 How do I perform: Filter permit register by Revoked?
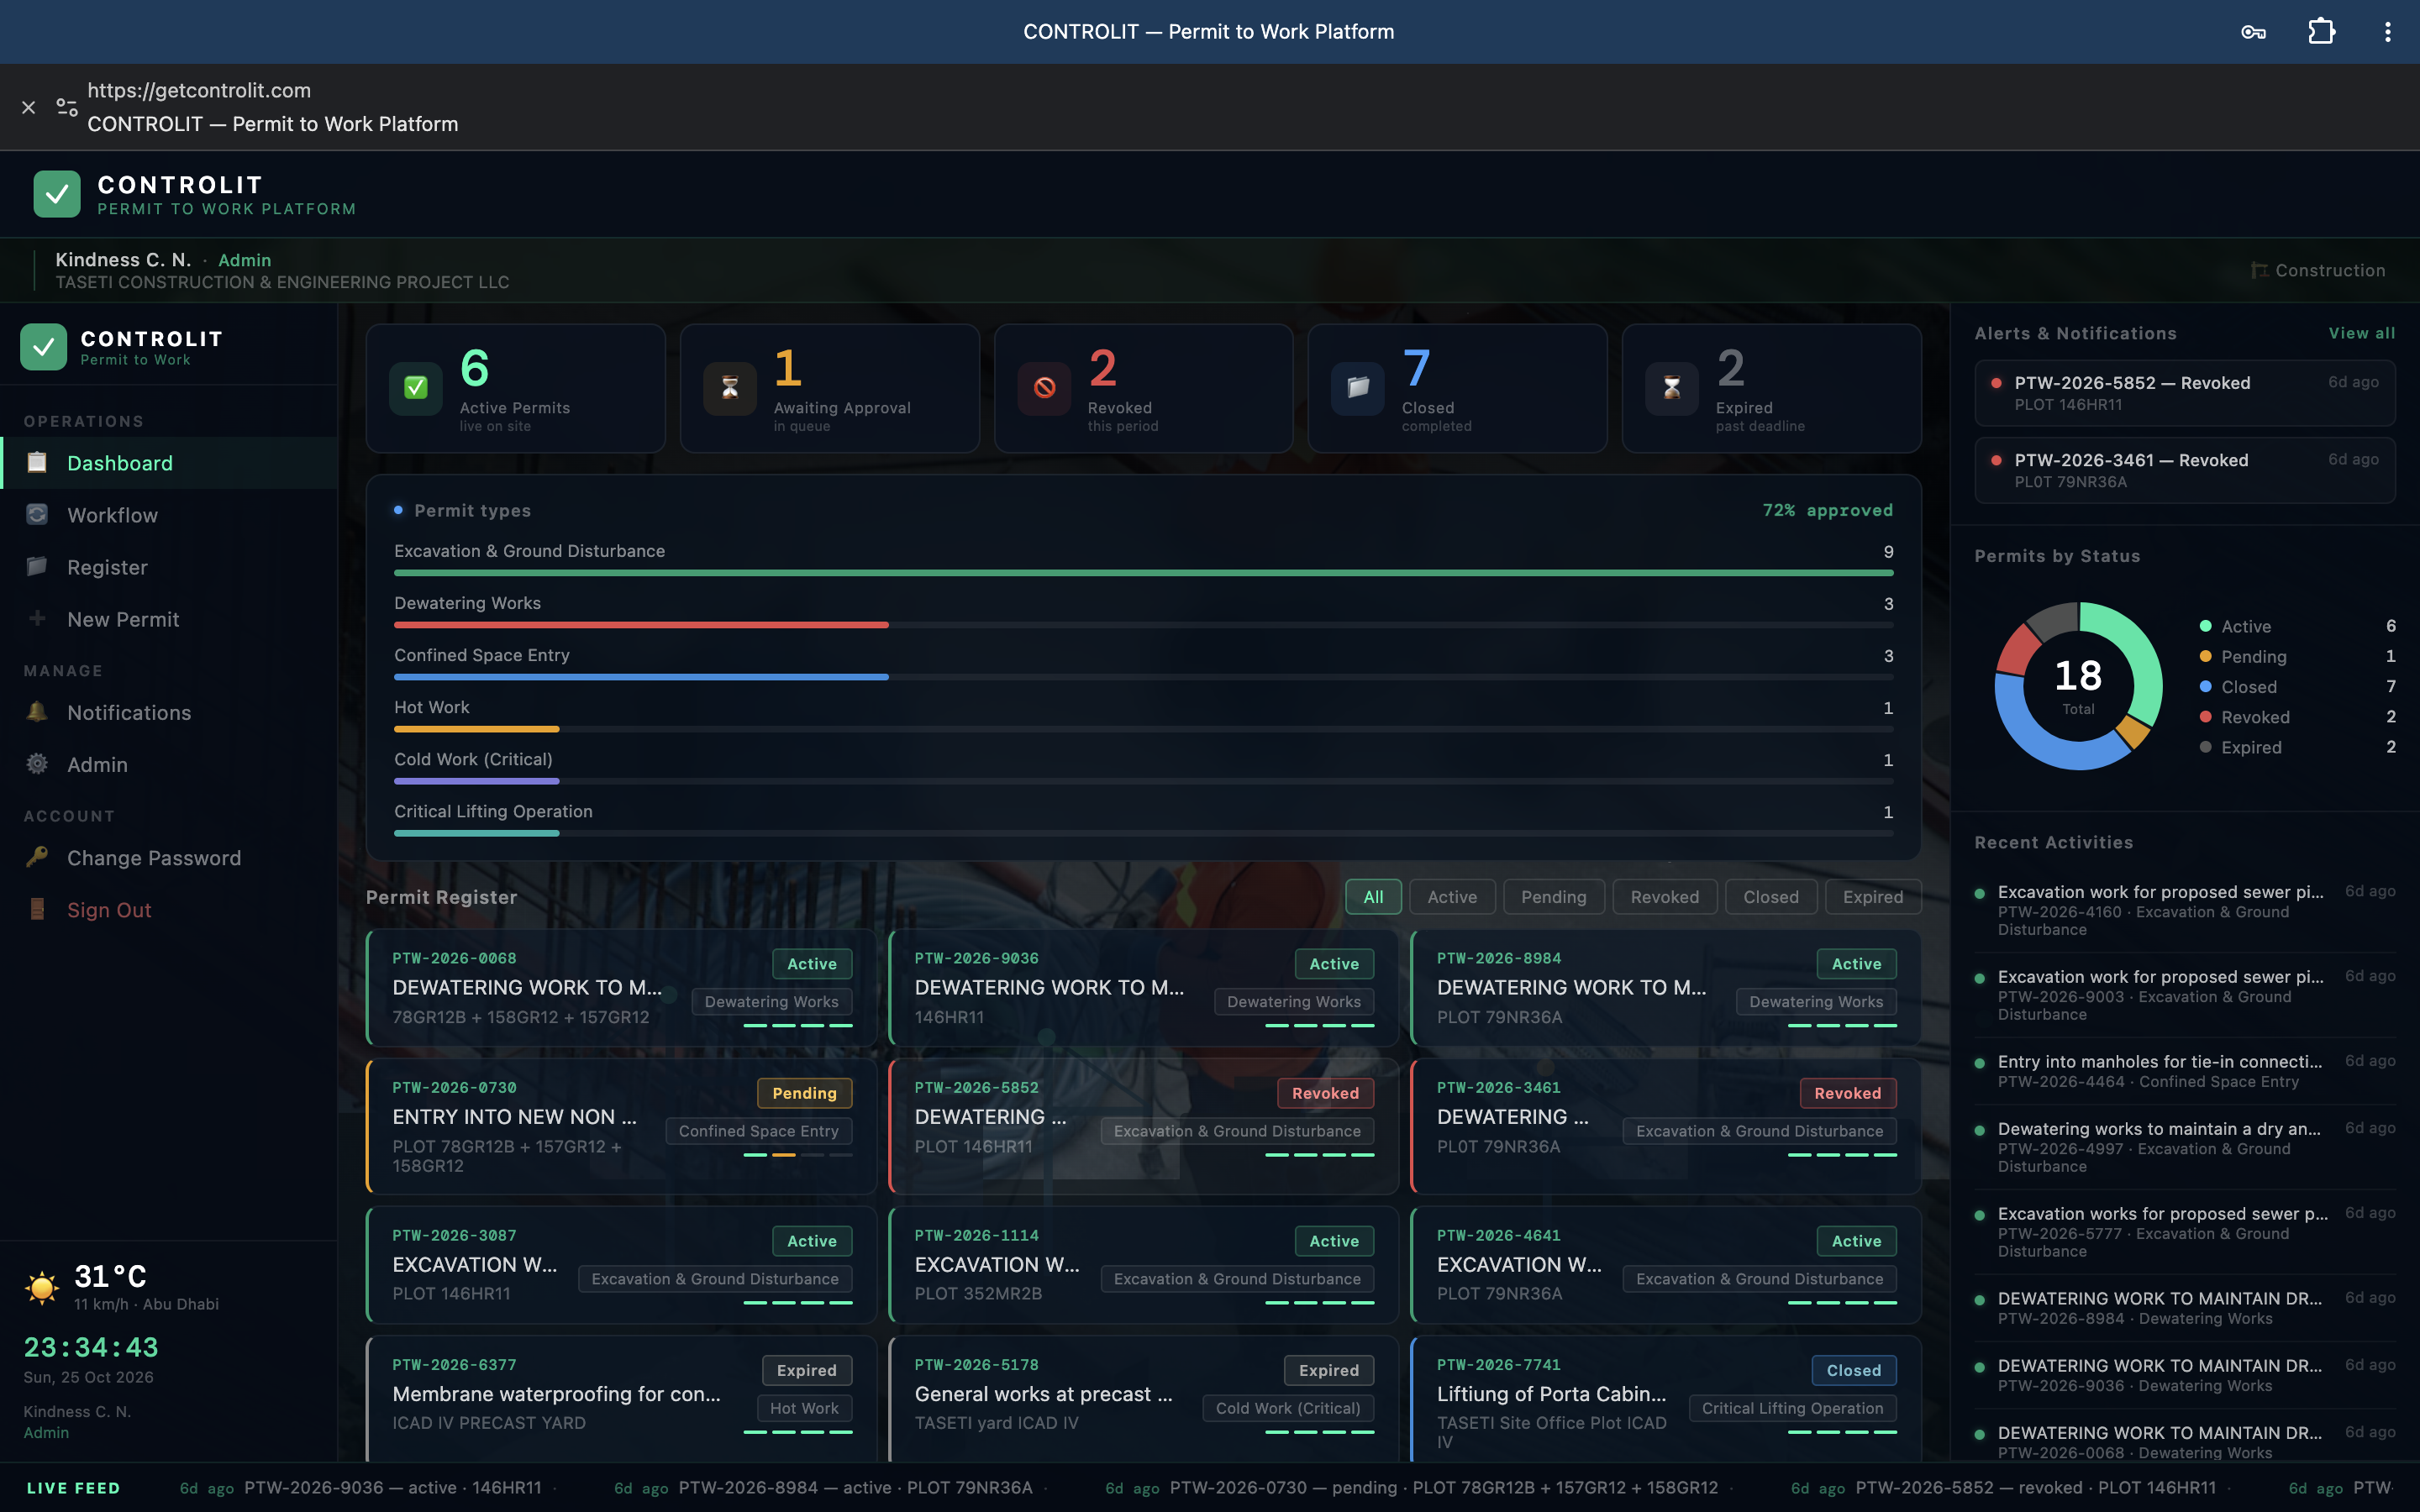(1665, 897)
